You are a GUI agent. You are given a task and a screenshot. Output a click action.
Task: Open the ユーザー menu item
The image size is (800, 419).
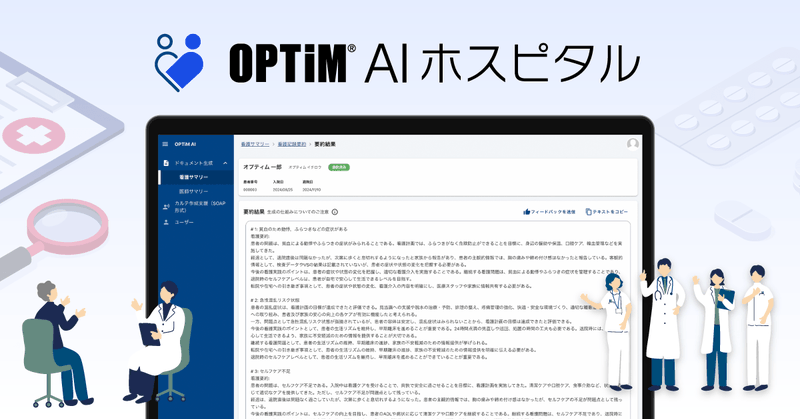(184, 223)
